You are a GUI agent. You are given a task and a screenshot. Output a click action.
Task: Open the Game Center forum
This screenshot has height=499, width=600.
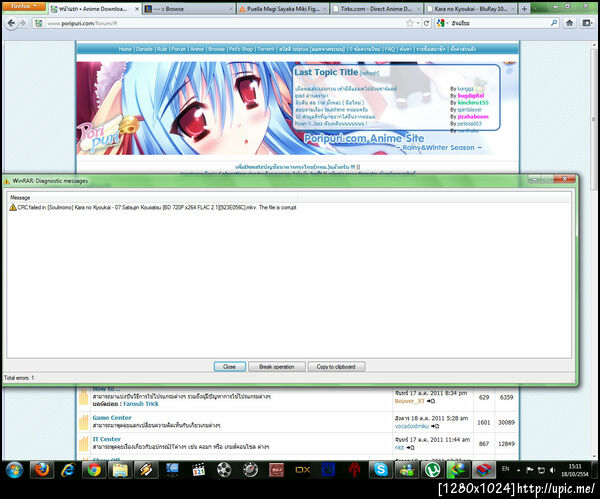[x=112, y=417]
